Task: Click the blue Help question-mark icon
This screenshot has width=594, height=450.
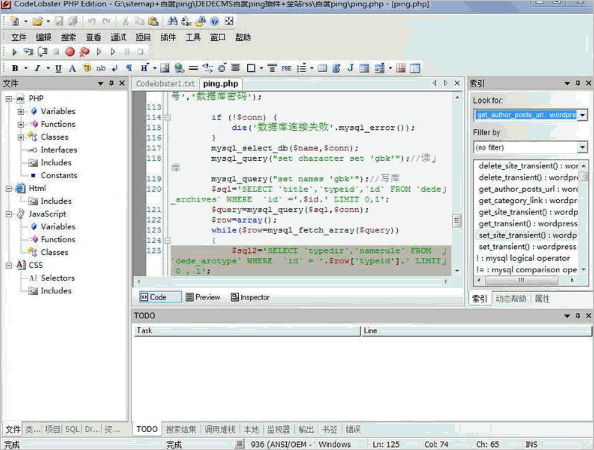Action: click(x=215, y=21)
